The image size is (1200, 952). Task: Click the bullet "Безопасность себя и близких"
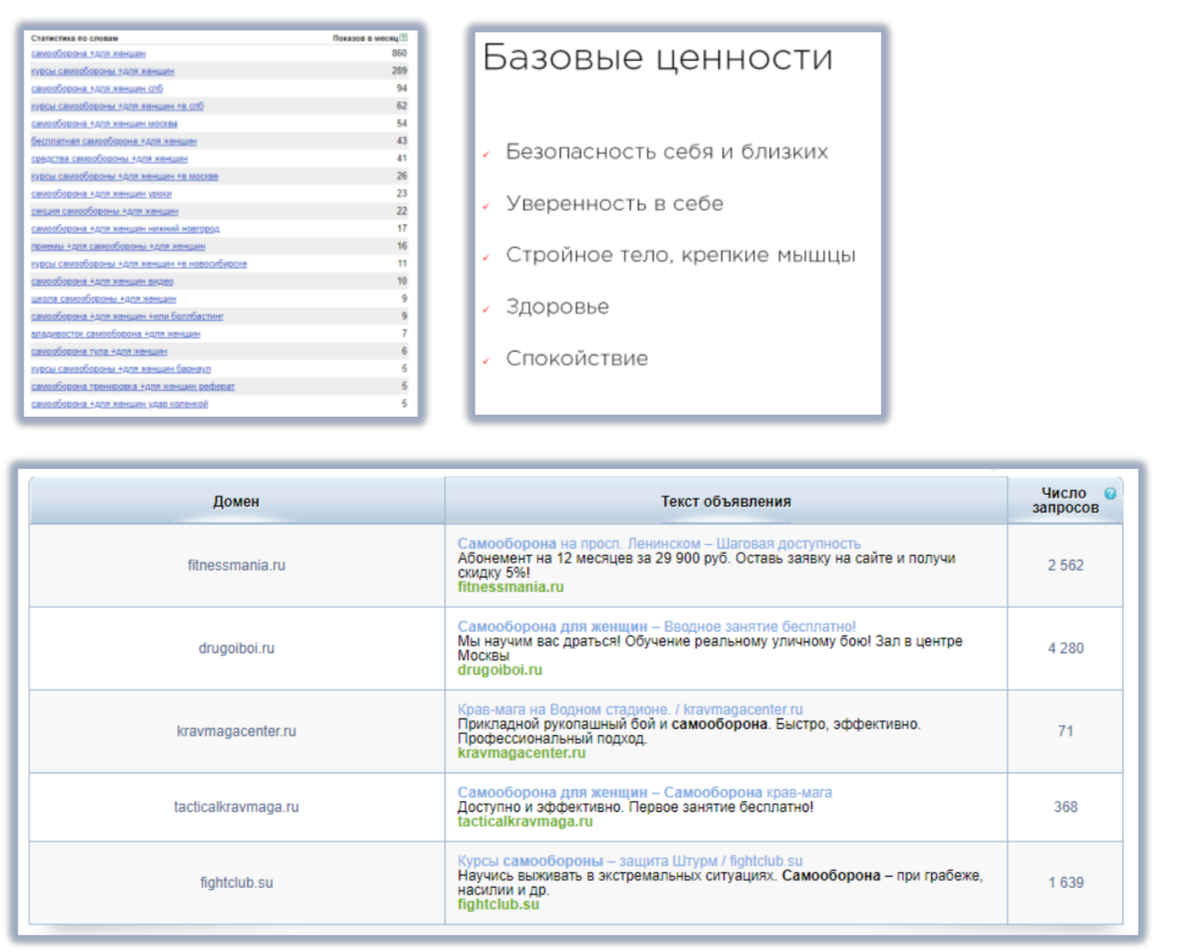point(667,152)
